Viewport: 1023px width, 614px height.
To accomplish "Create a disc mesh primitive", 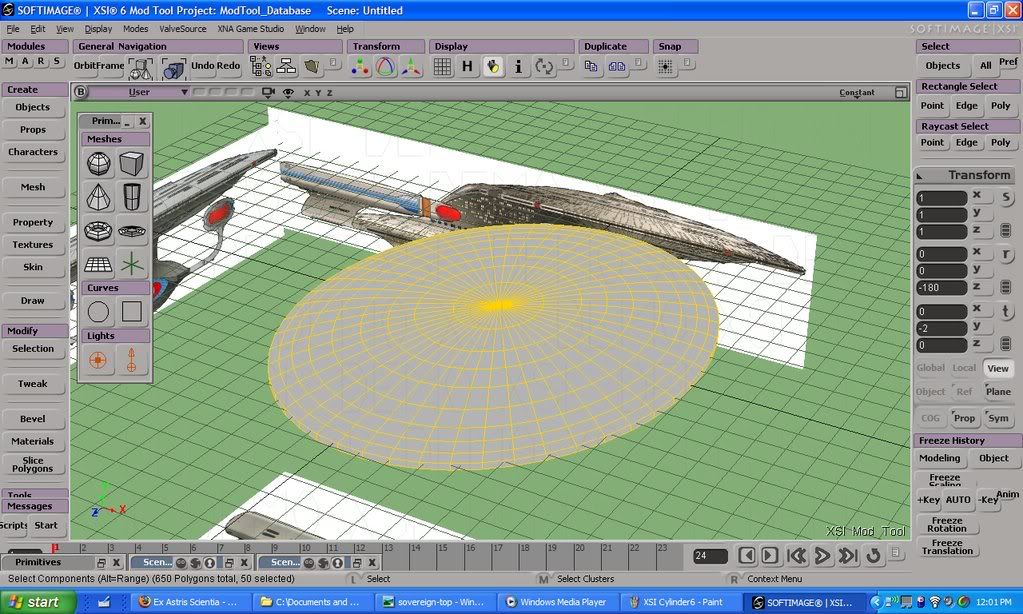I will (131, 230).
